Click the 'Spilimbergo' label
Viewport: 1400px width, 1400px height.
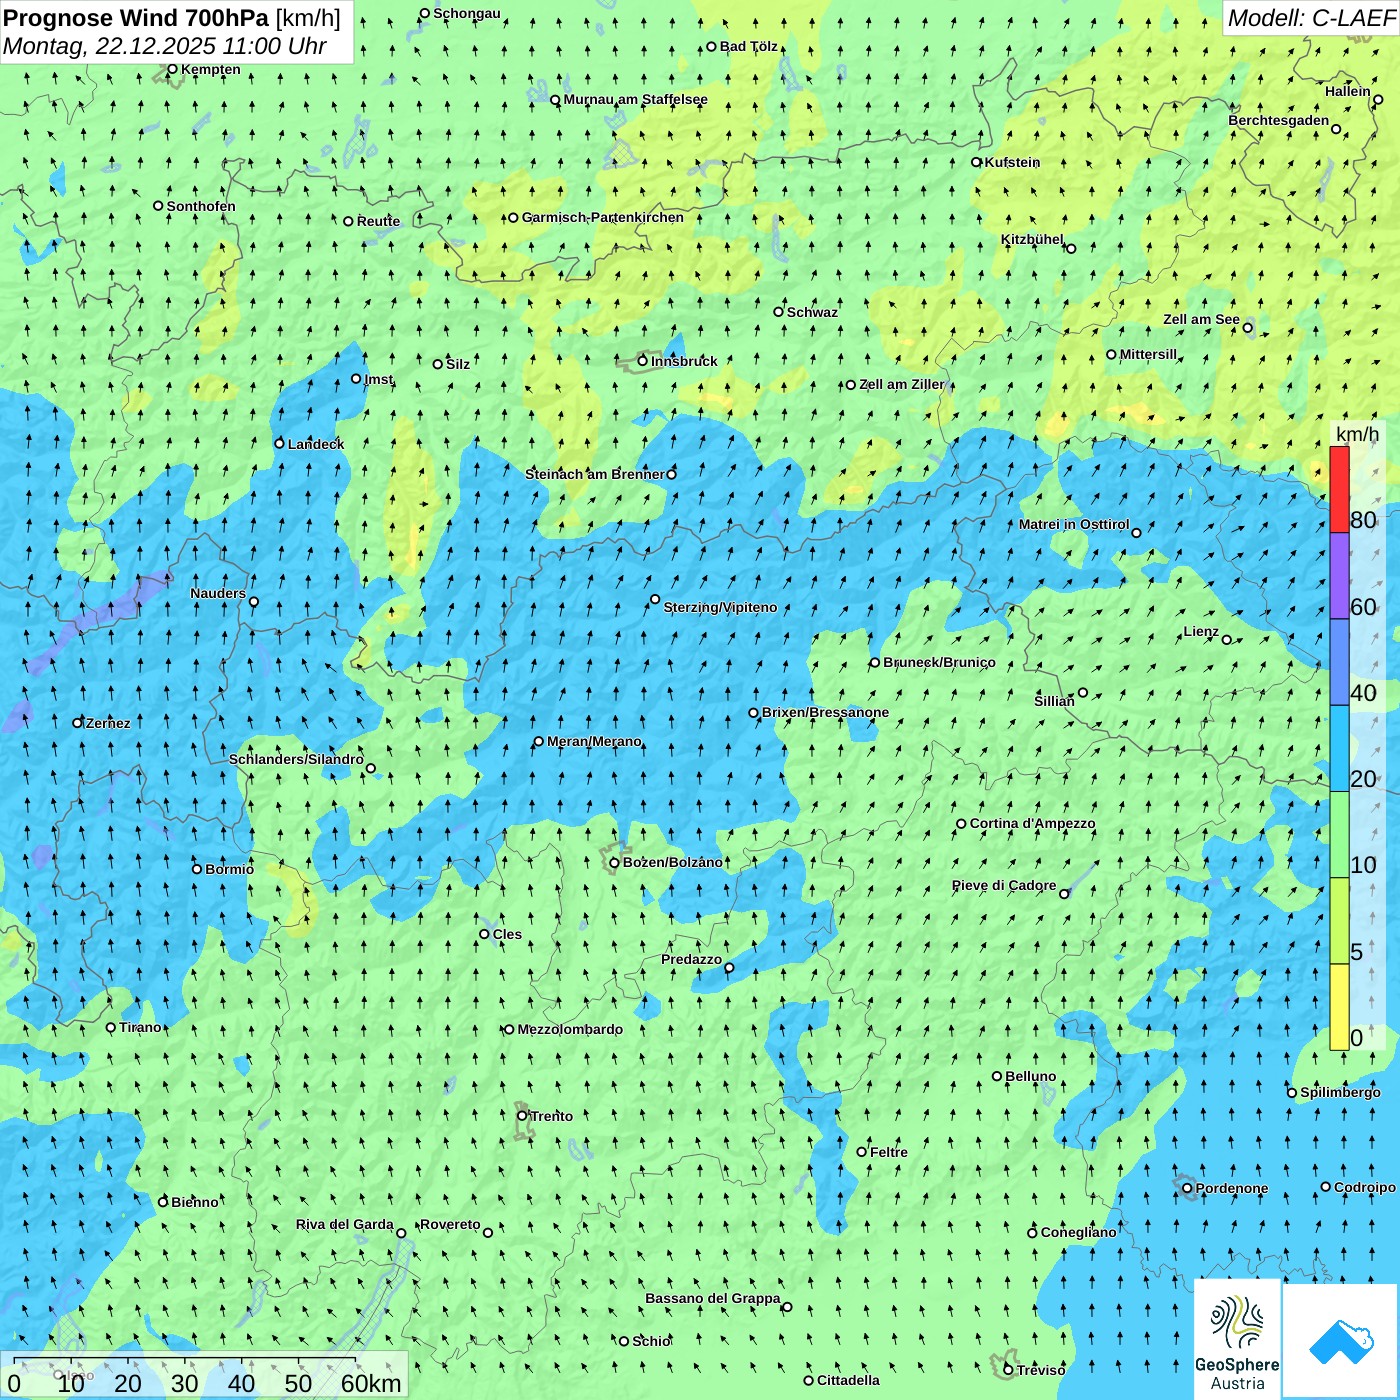[x=1340, y=1092]
